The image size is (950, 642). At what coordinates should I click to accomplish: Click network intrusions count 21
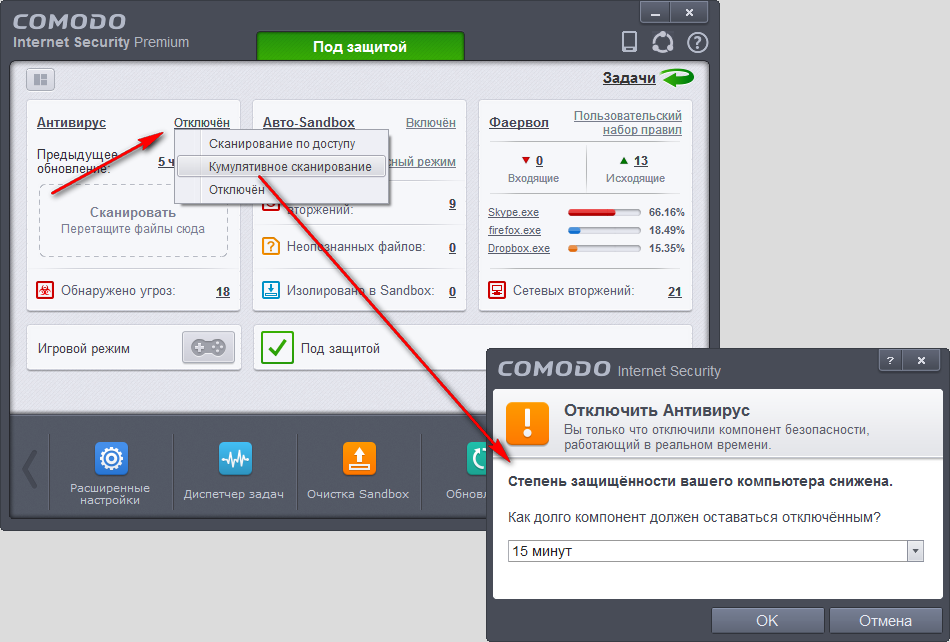coord(675,291)
